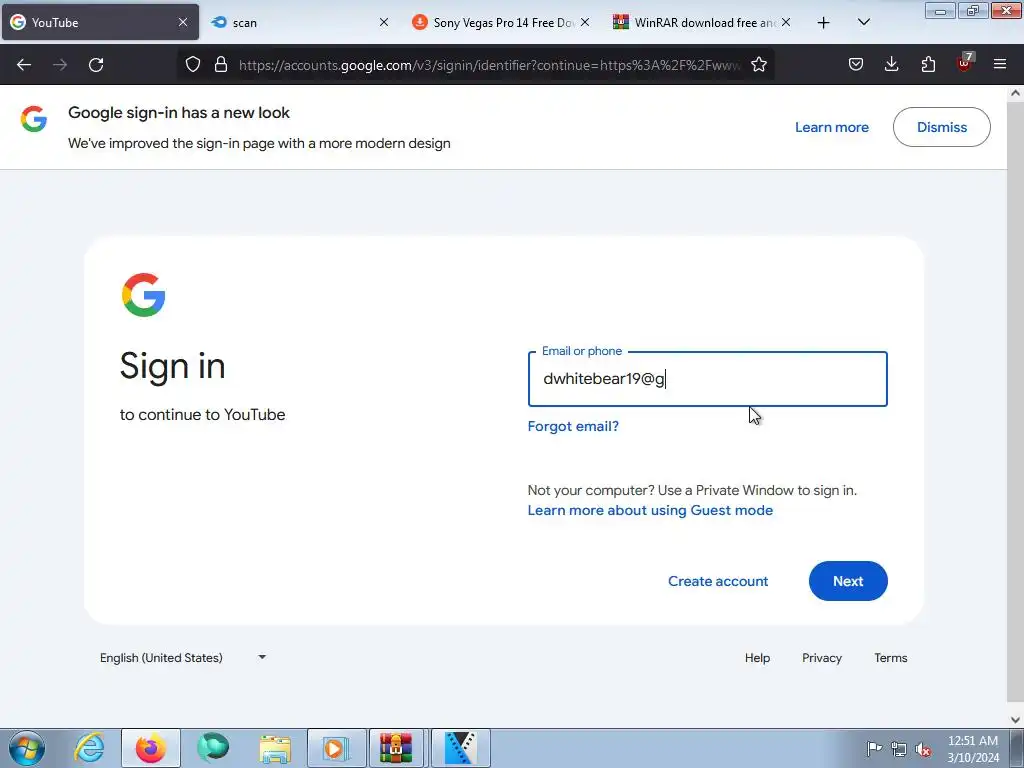Bookmark this page with the star
Viewport: 1024px width, 768px height.
tap(758, 65)
